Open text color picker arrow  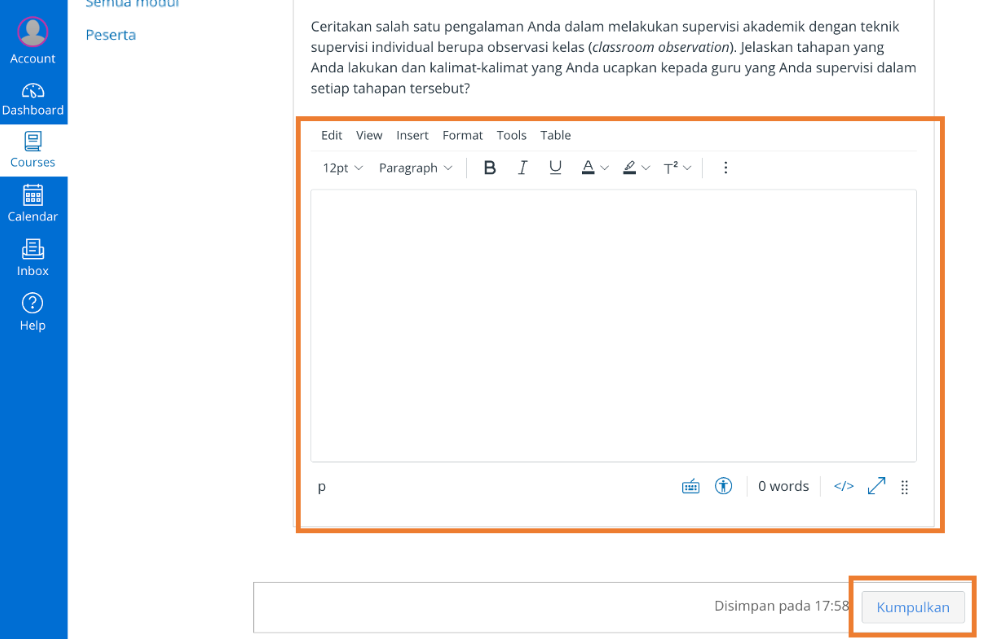pyautogui.click(x=605, y=168)
